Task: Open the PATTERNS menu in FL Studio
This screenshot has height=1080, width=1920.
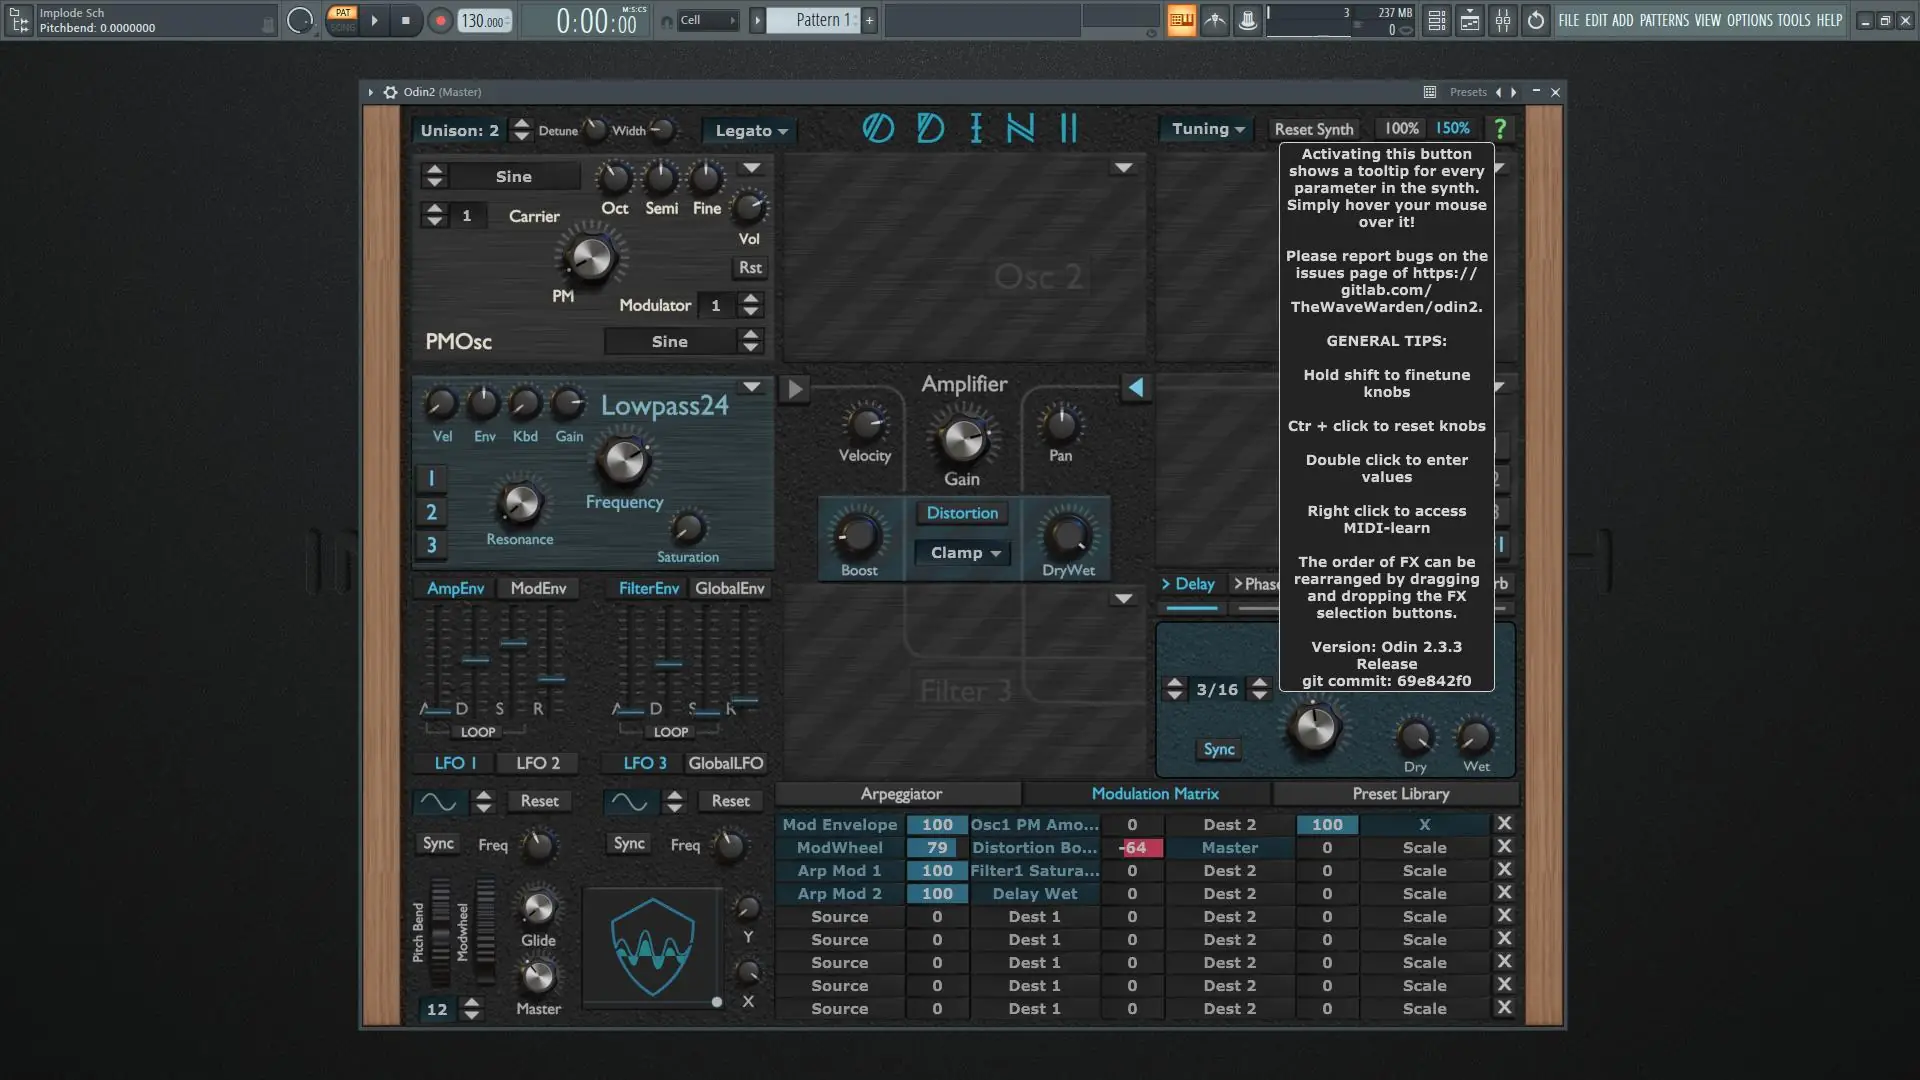Action: click(1663, 20)
